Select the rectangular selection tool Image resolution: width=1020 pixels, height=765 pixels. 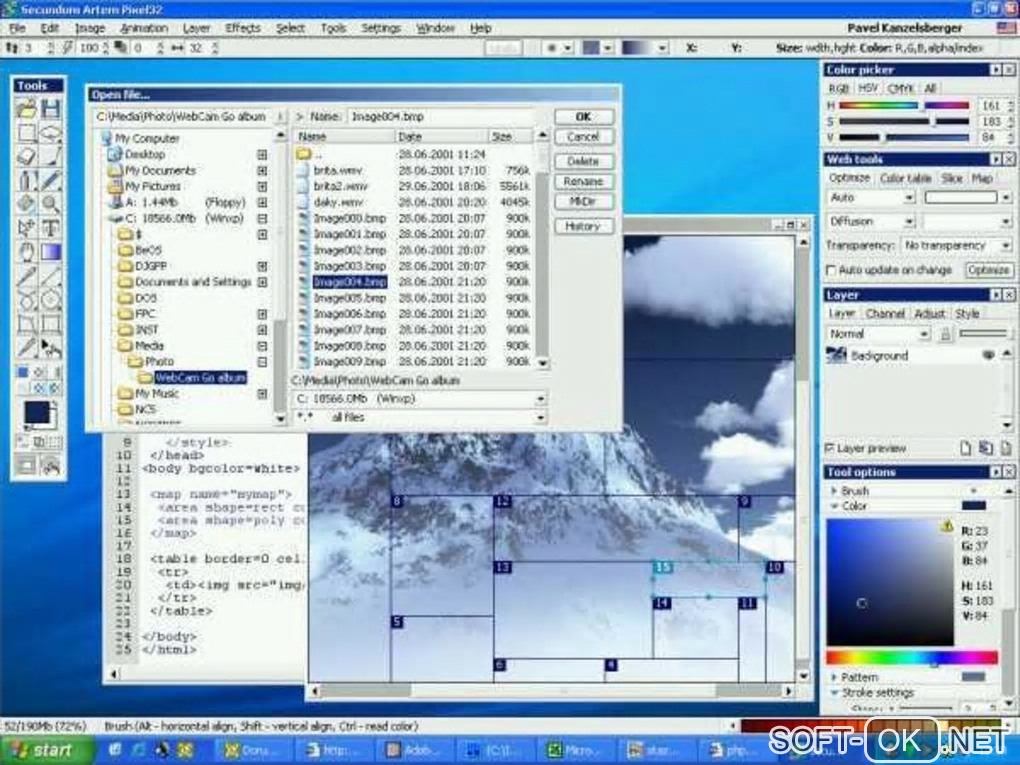[x=27, y=133]
